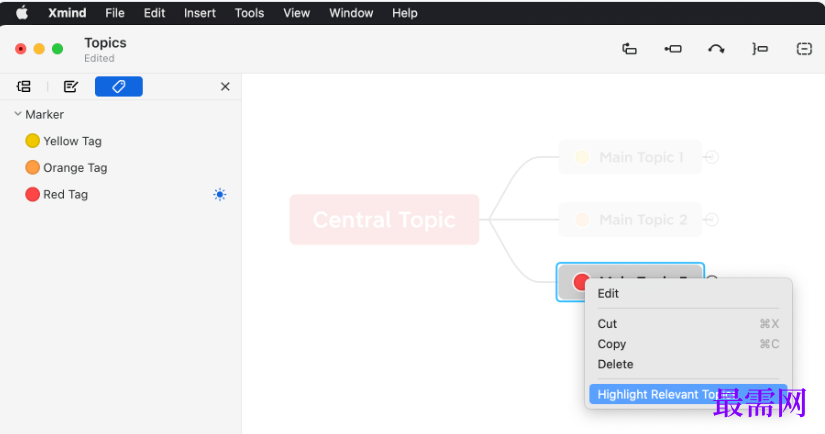The height and width of the screenshot is (434, 825).
Task: Open the Notes panel icon
Action: pyautogui.click(x=70, y=87)
